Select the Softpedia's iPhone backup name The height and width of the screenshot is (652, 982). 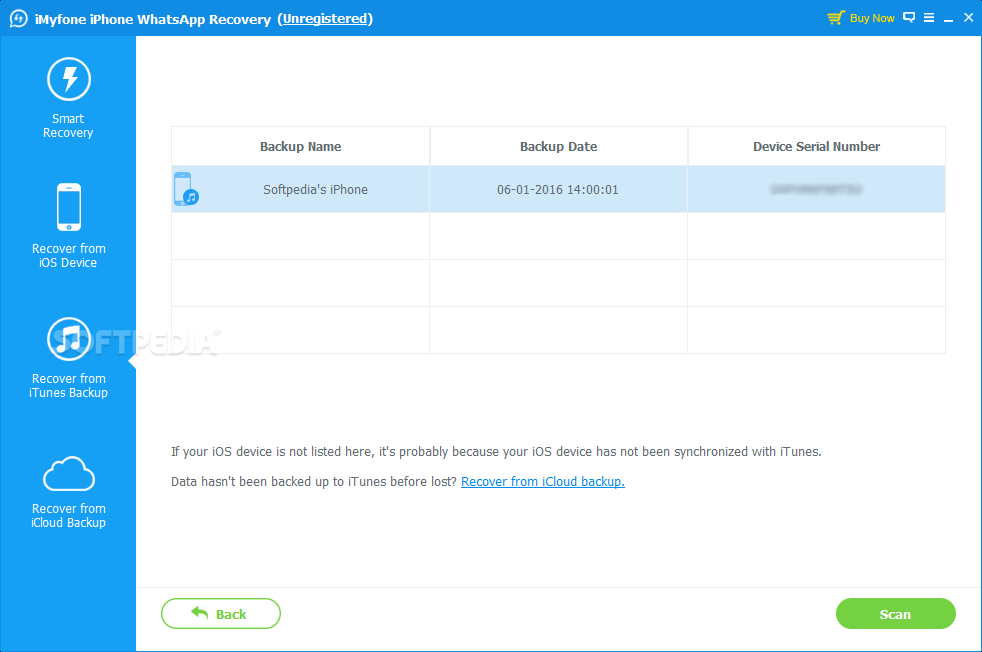tap(315, 189)
